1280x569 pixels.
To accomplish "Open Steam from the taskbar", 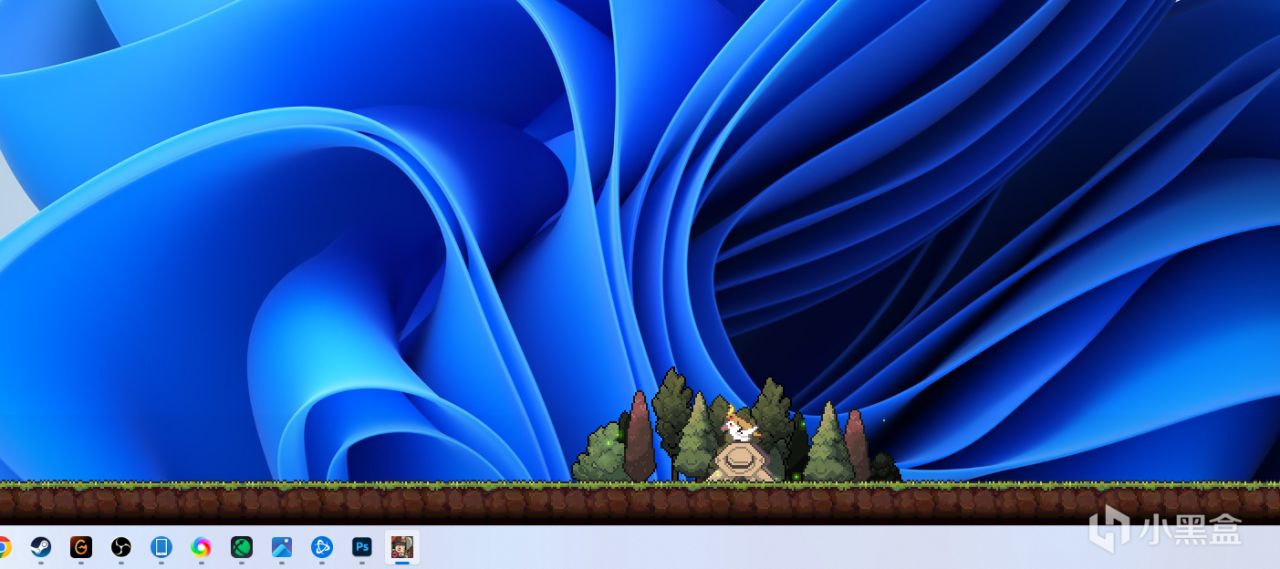I will point(41,547).
